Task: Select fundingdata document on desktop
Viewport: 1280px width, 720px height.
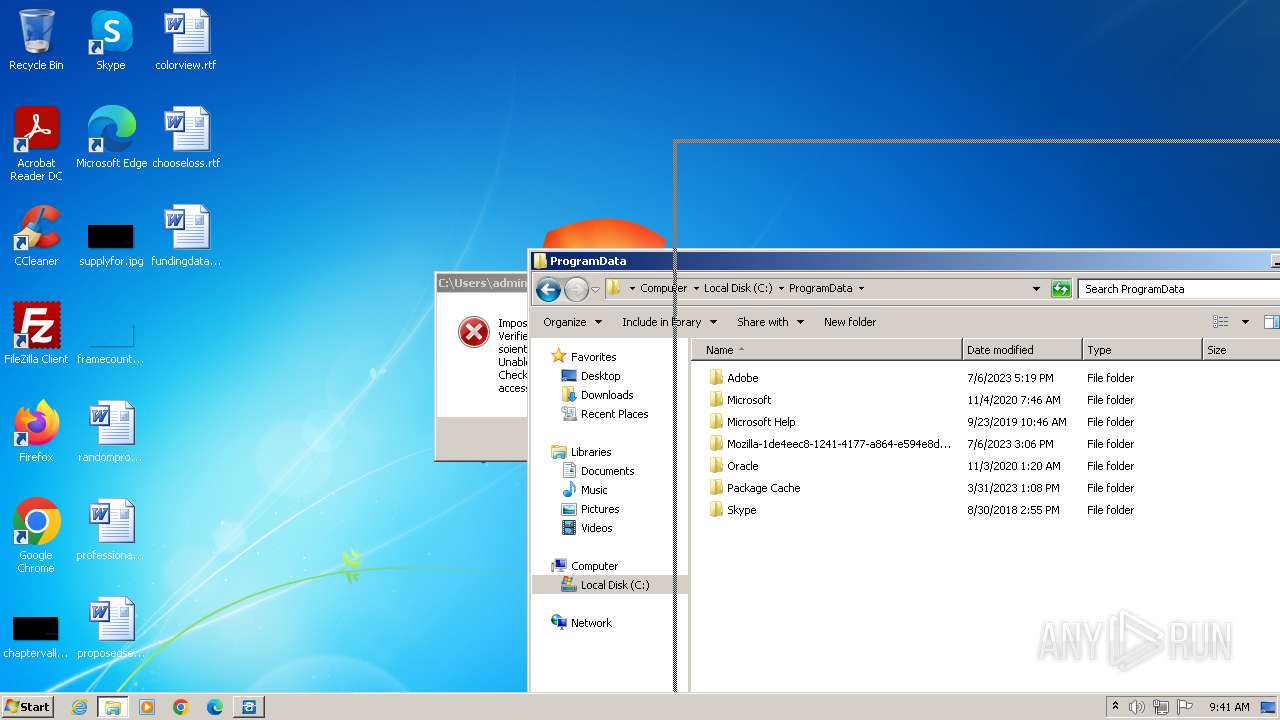Action: (x=186, y=236)
